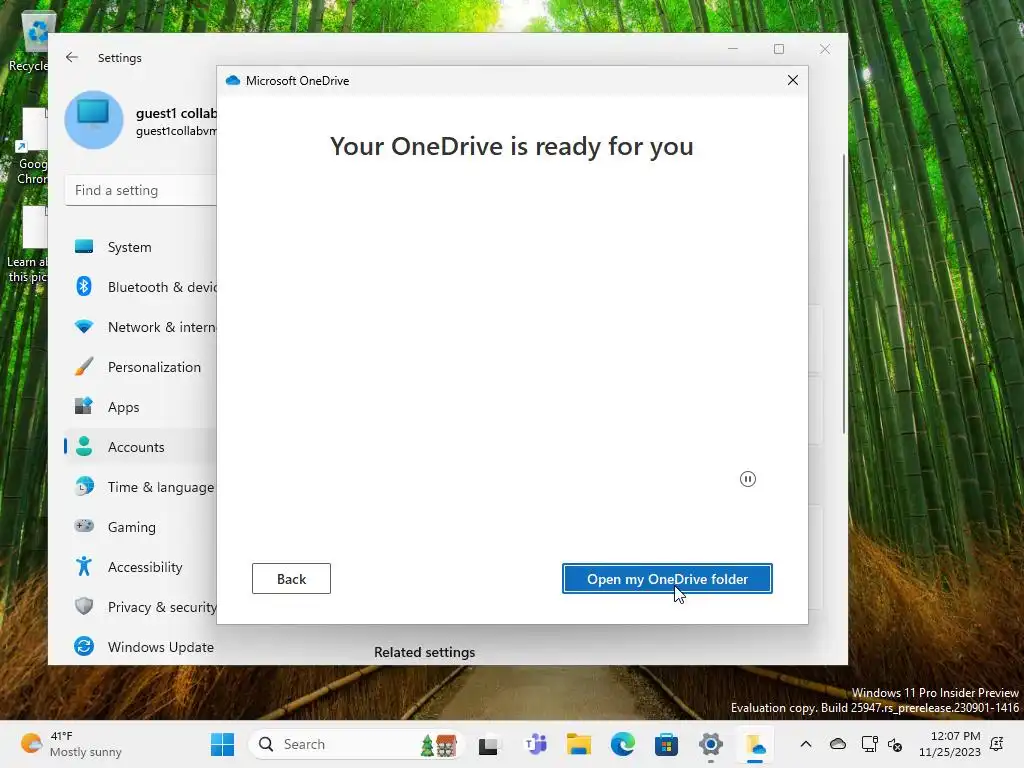Open Network & internet settings
Viewport: 1024px width, 768px height.
(140, 327)
